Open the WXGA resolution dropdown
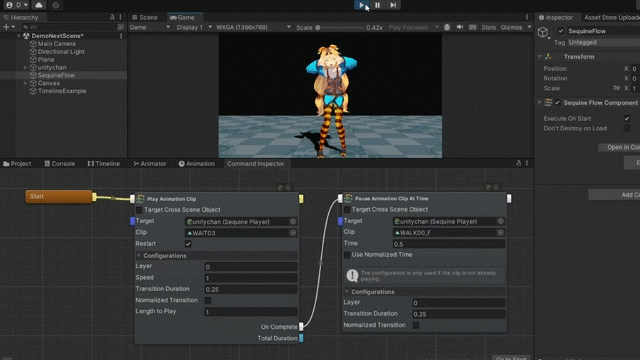The image size is (640, 360). click(x=253, y=27)
